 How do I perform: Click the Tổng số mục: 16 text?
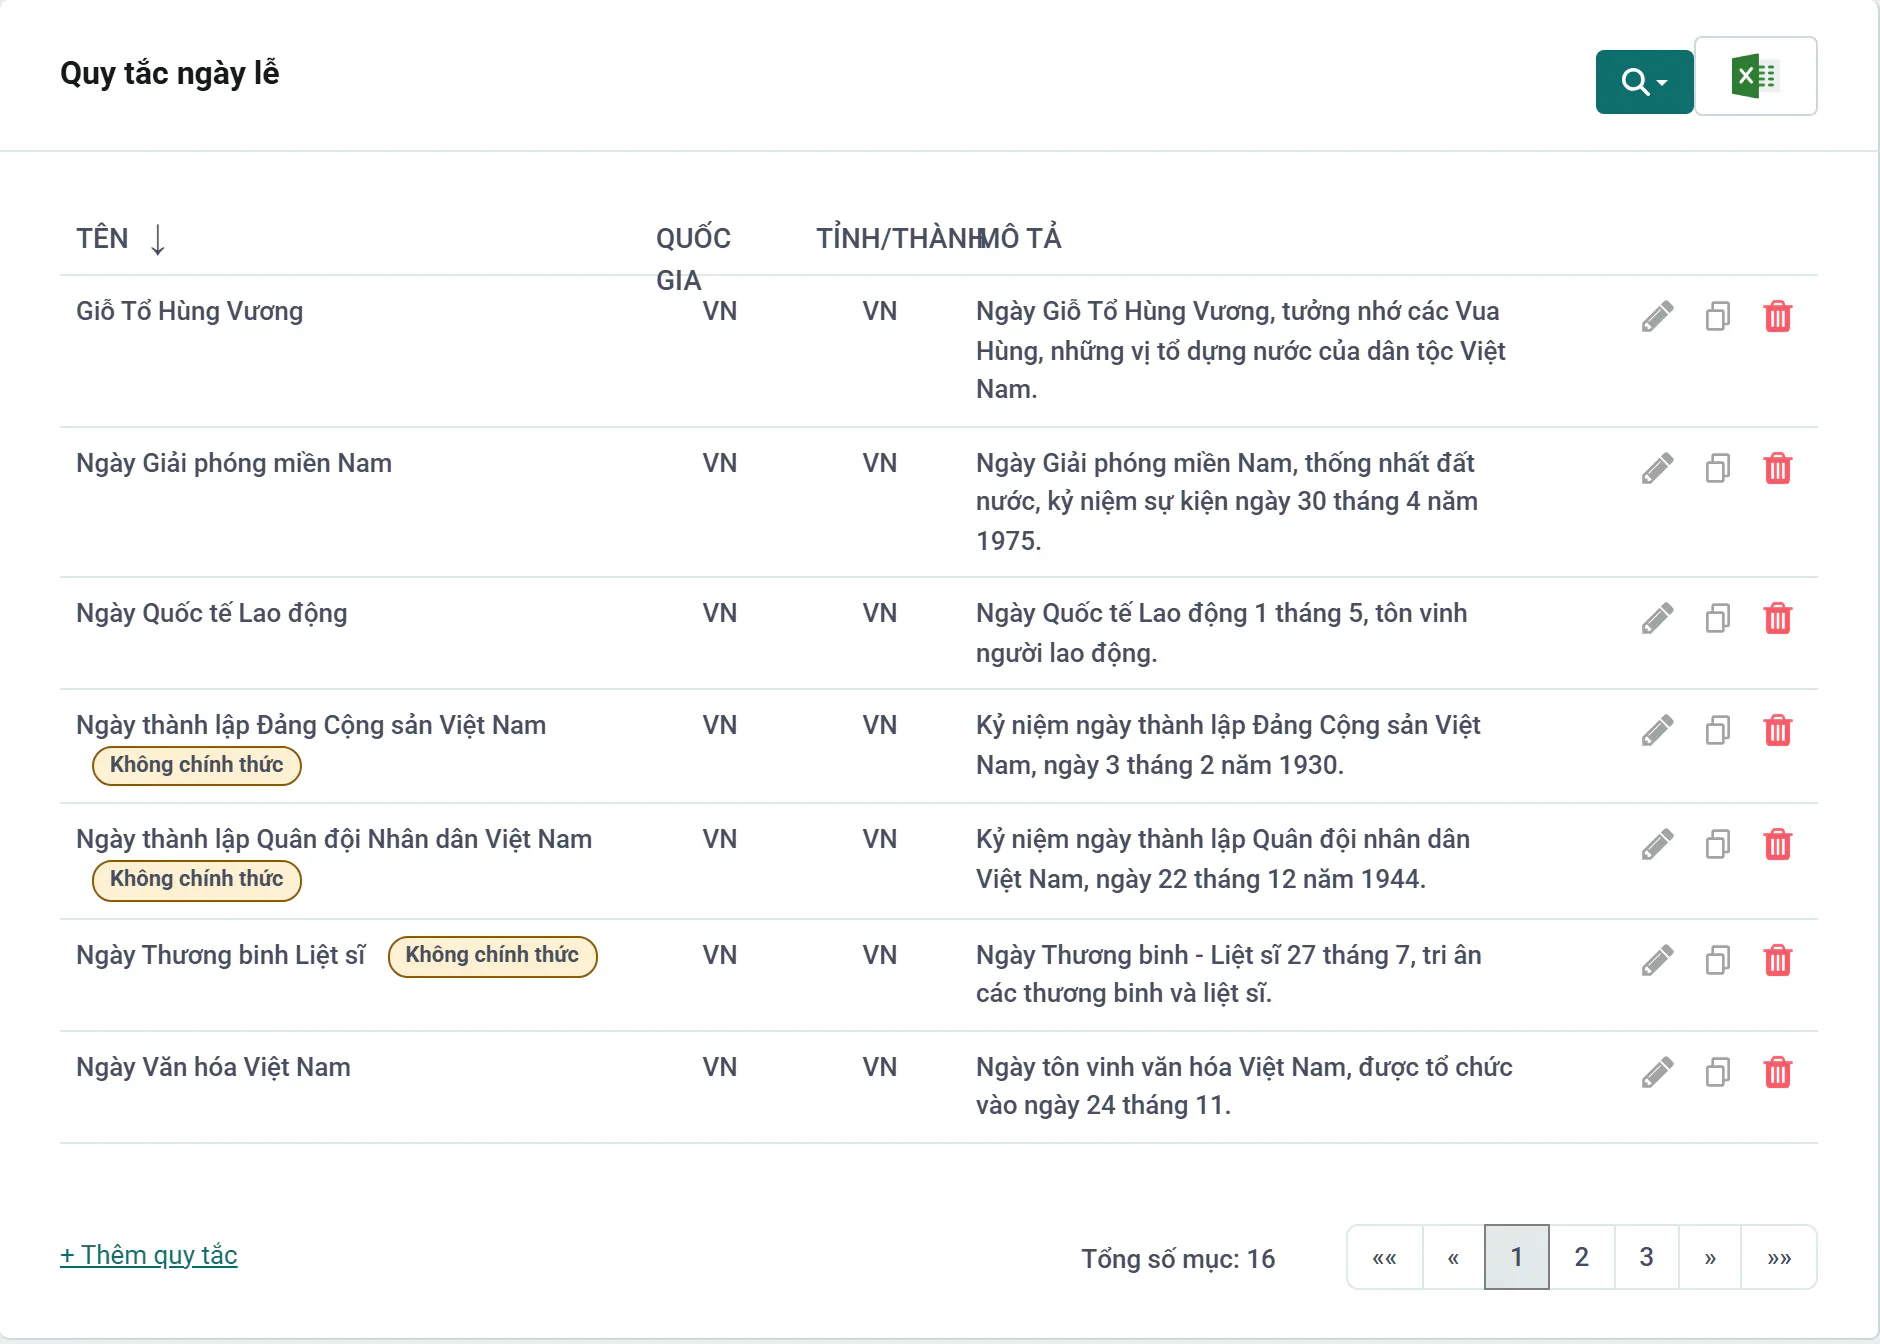point(1178,1258)
